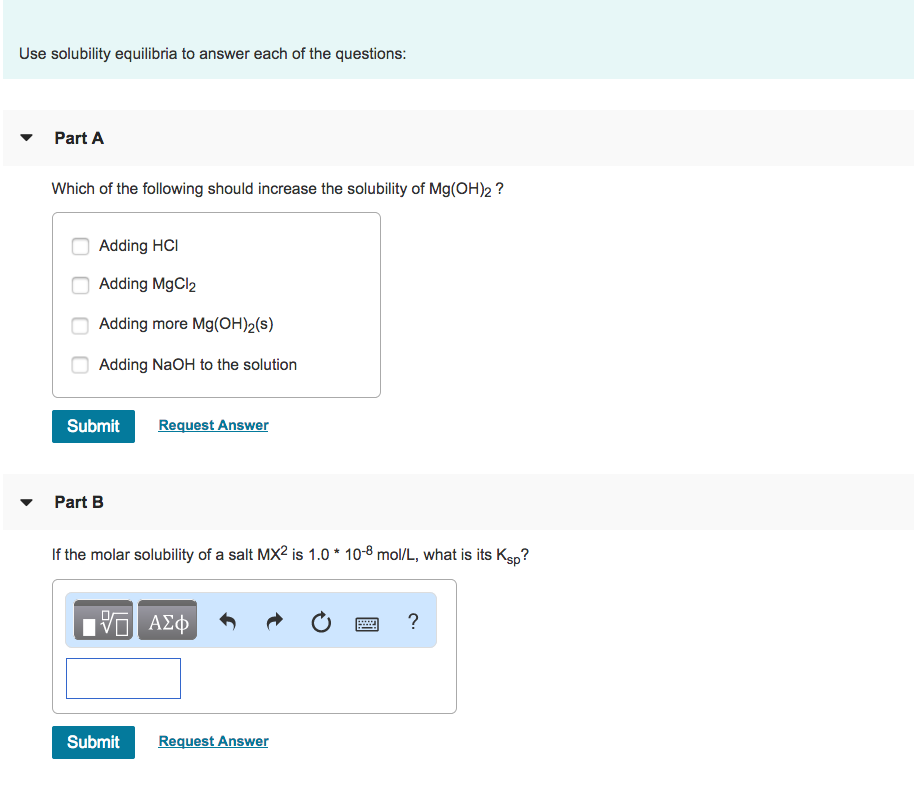Check the Adding HCl option
The height and width of the screenshot is (798, 914).
pyautogui.click(x=80, y=246)
